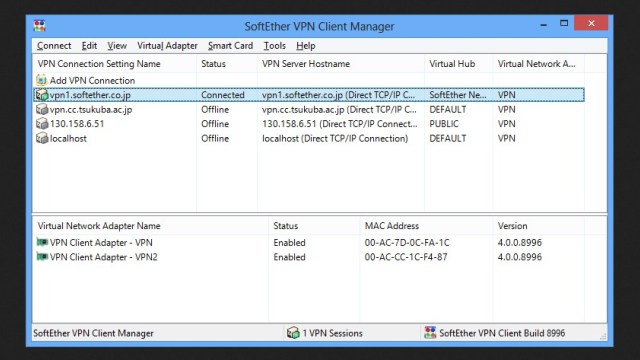The height and width of the screenshot is (360, 640).
Task: Click hostname 130.158.6.51 (Direct TCP/IP Connect...
Action: tap(340, 124)
